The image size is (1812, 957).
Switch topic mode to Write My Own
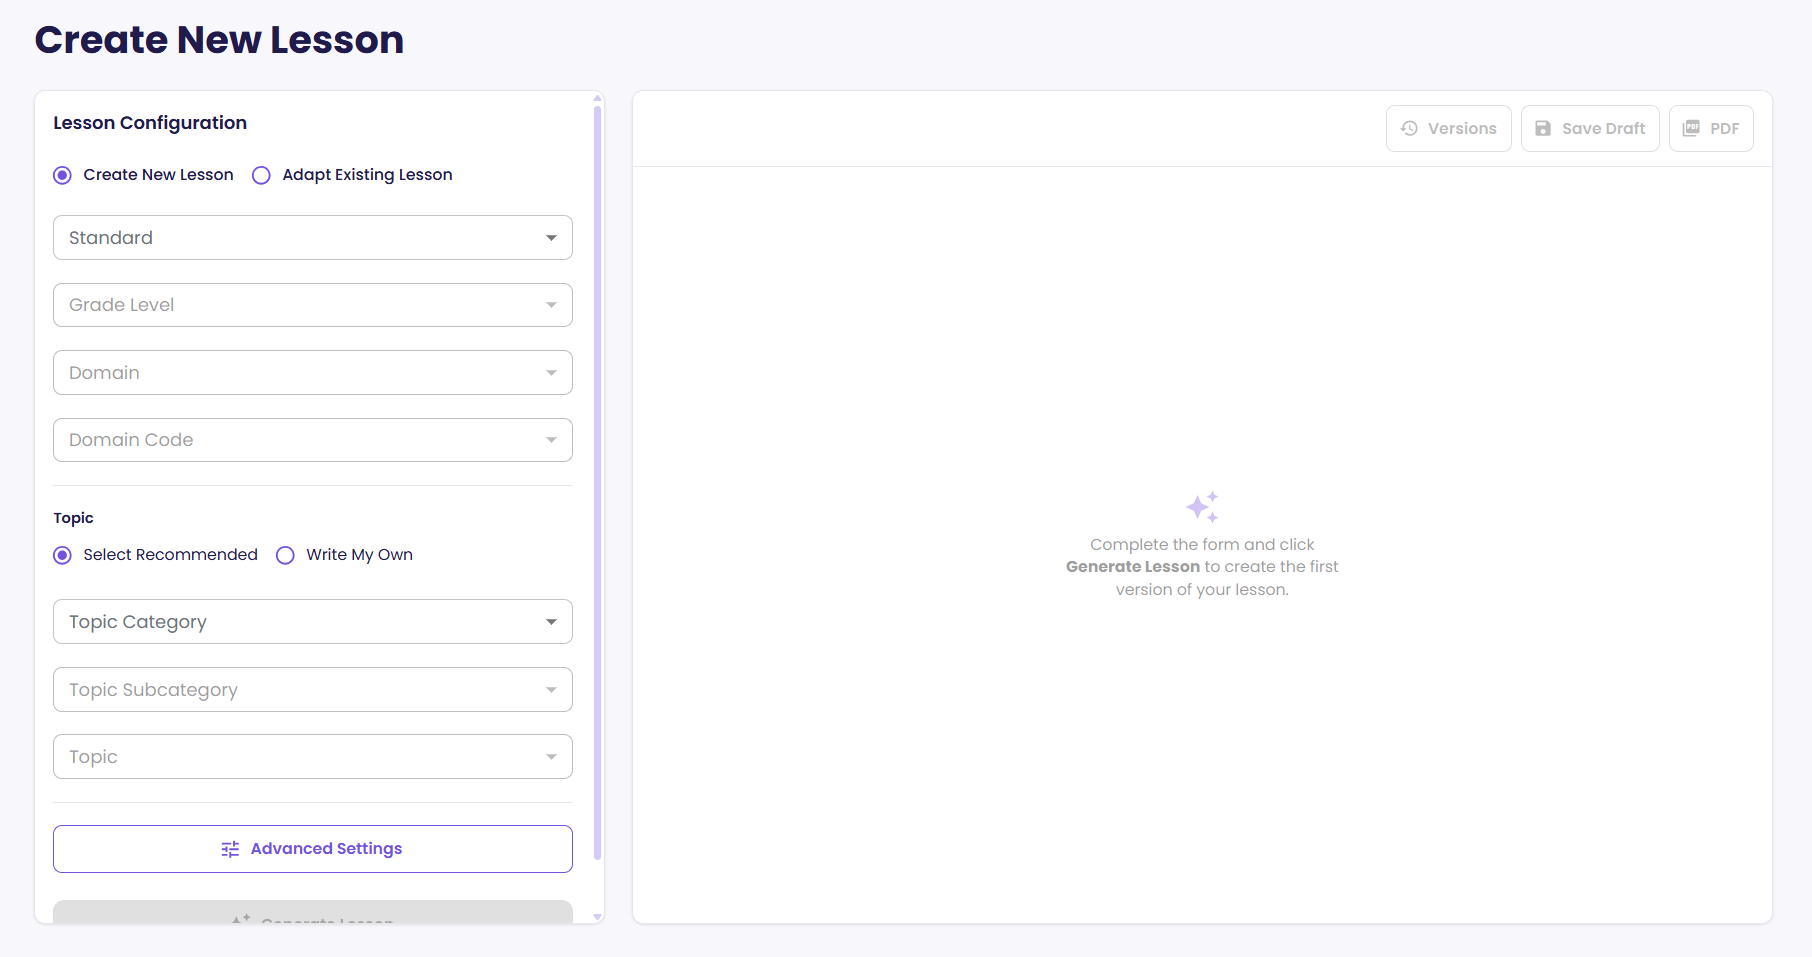tap(285, 555)
